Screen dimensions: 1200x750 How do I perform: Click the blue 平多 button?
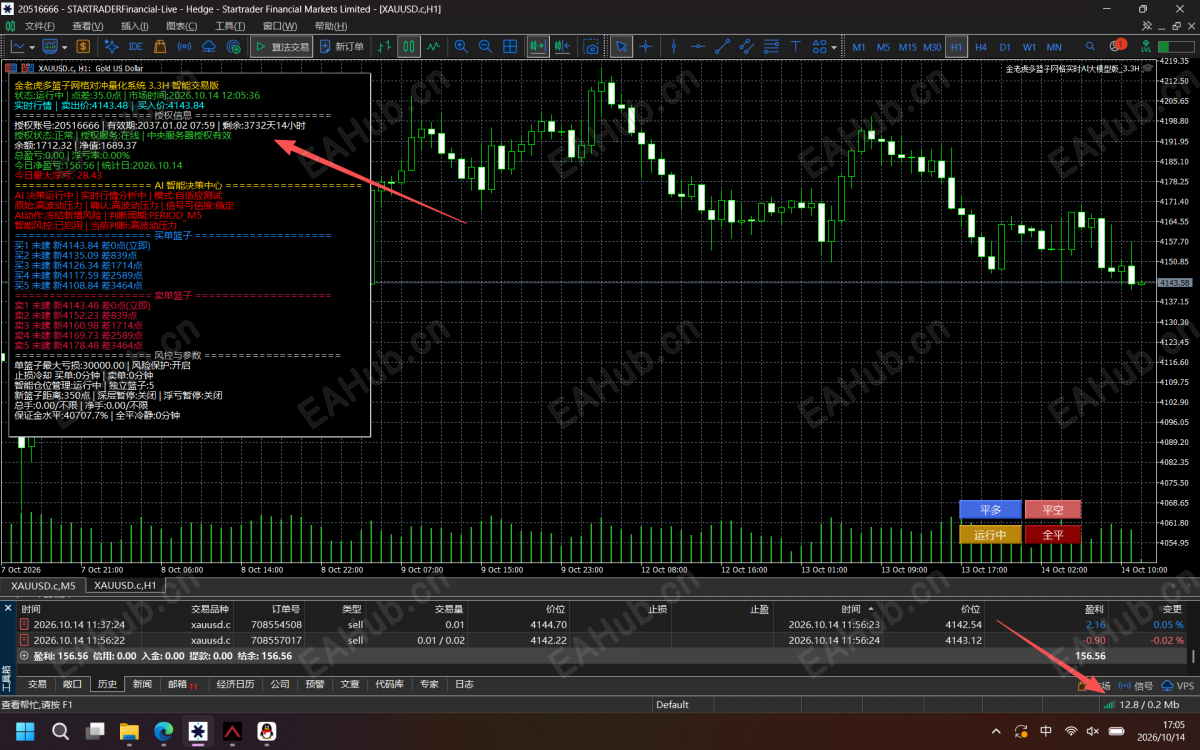(990, 510)
